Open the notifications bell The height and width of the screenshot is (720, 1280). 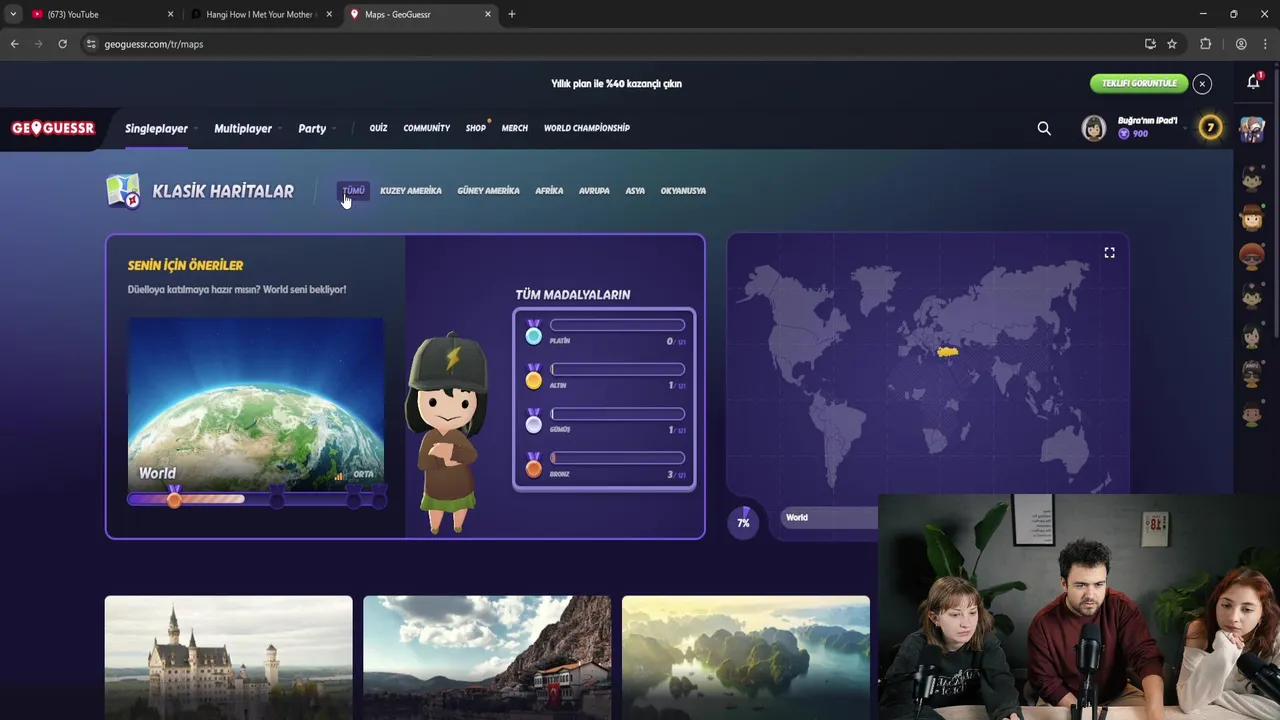tap(1253, 82)
